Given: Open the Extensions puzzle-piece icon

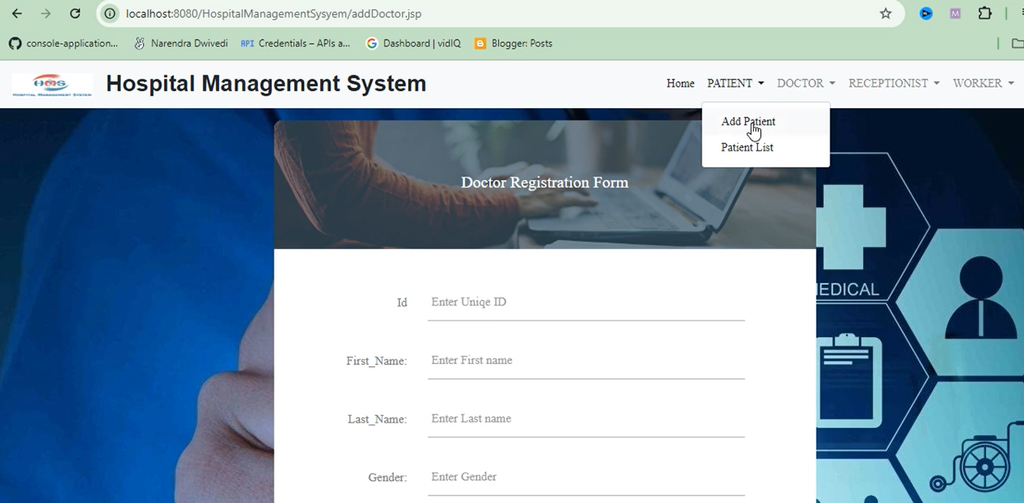Looking at the screenshot, I should tap(985, 13).
